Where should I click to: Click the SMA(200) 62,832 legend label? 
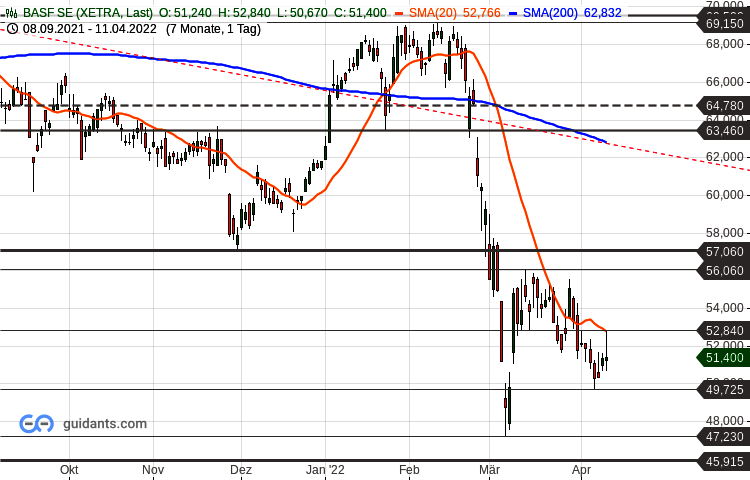click(572, 12)
